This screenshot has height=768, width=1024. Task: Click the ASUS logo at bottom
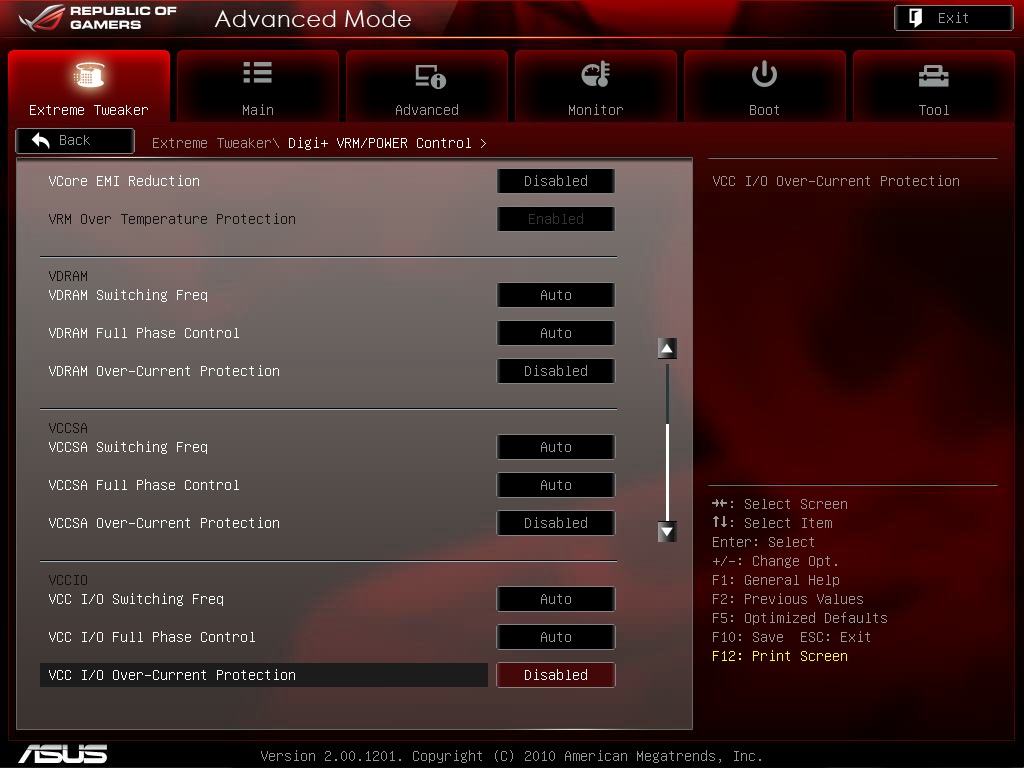(63, 753)
